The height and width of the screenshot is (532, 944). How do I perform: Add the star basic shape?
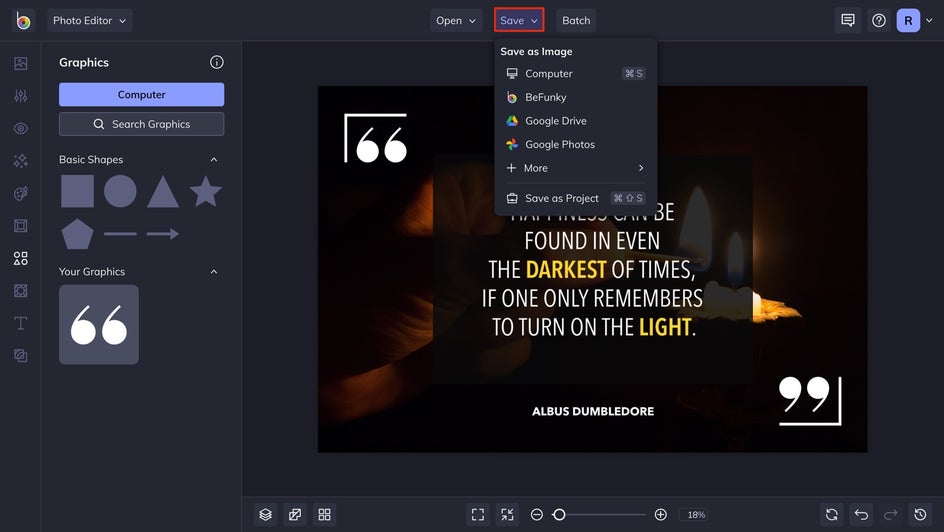[x=206, y=191]
